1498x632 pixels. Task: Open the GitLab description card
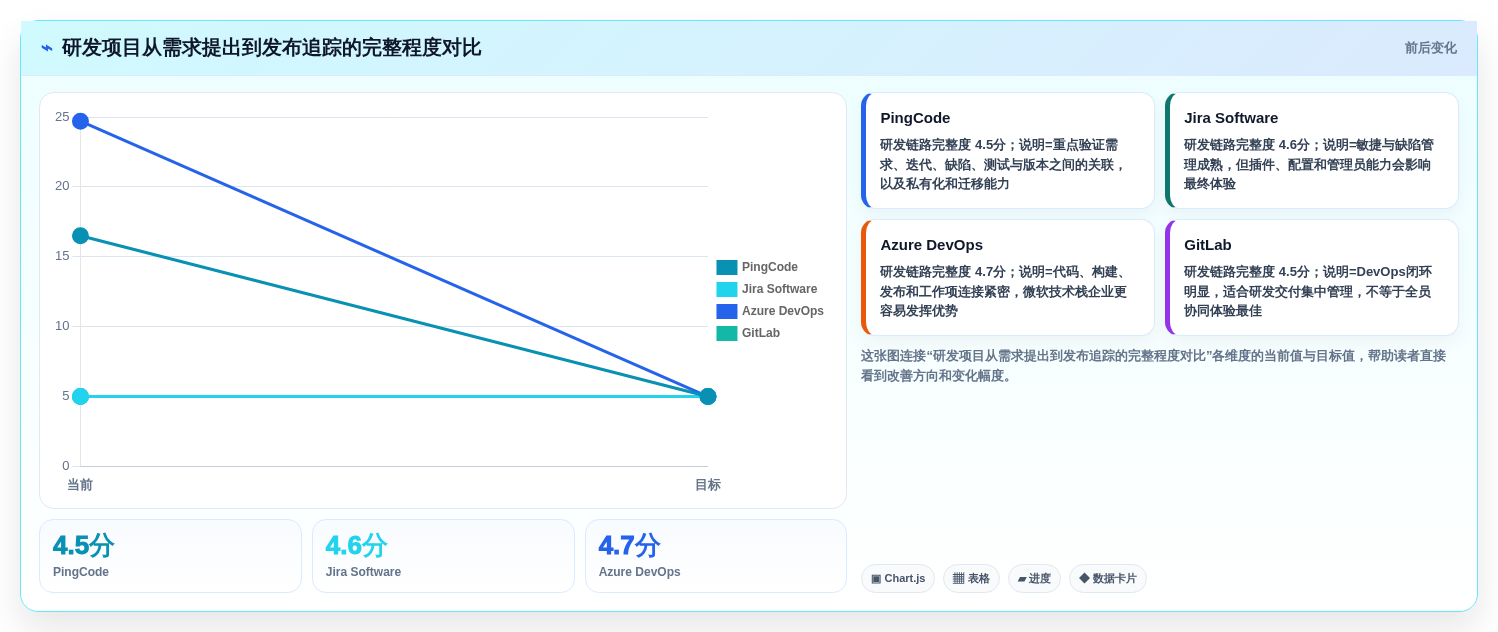1312,277
